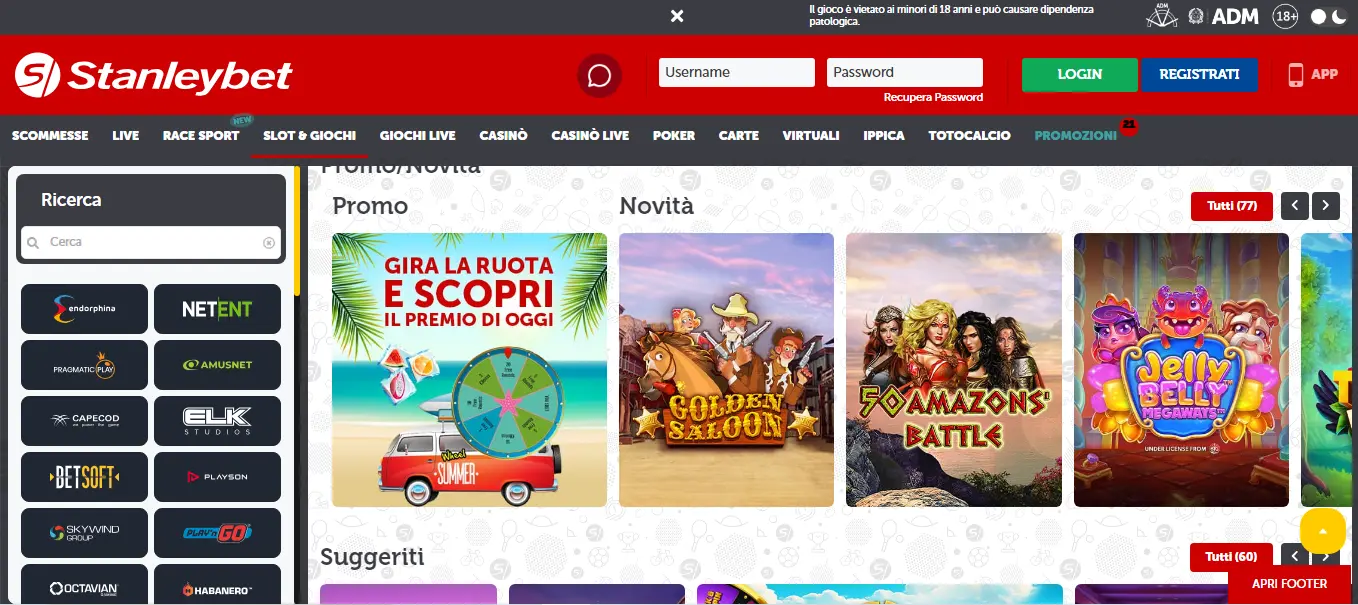Click the ADM state emblem logo

tap(1196, 16)
